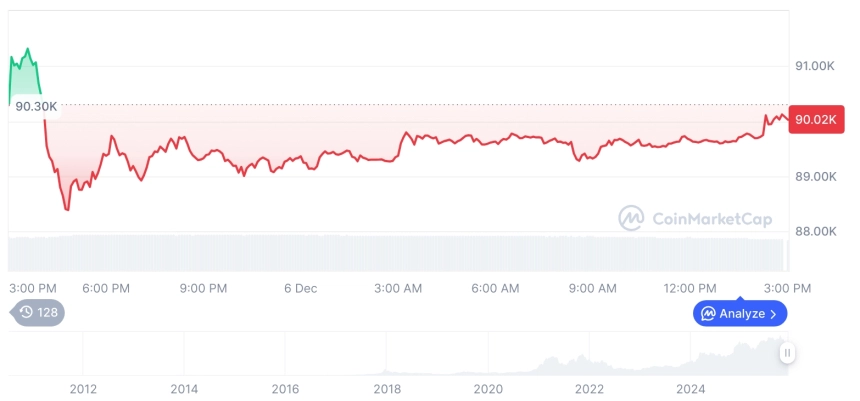Expand Analyze using its chevron arrow
Image resolution: width=860 pixels, height=401 pixels.
773,314
